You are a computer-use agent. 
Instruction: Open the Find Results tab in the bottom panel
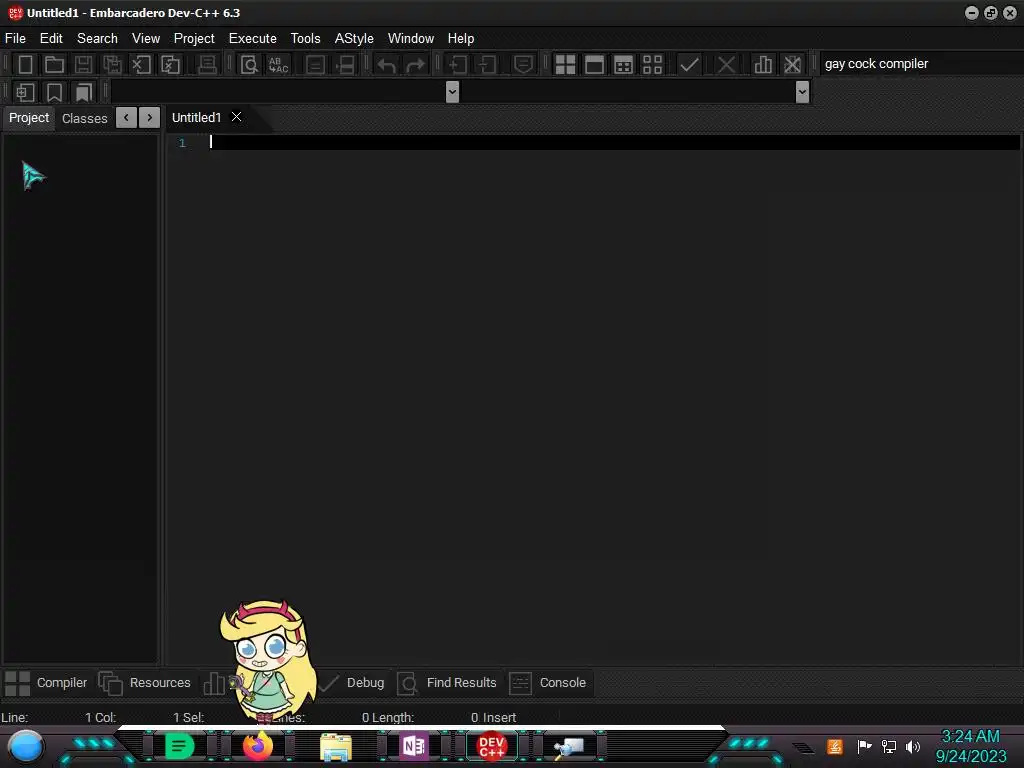click(x=447, y=683)
